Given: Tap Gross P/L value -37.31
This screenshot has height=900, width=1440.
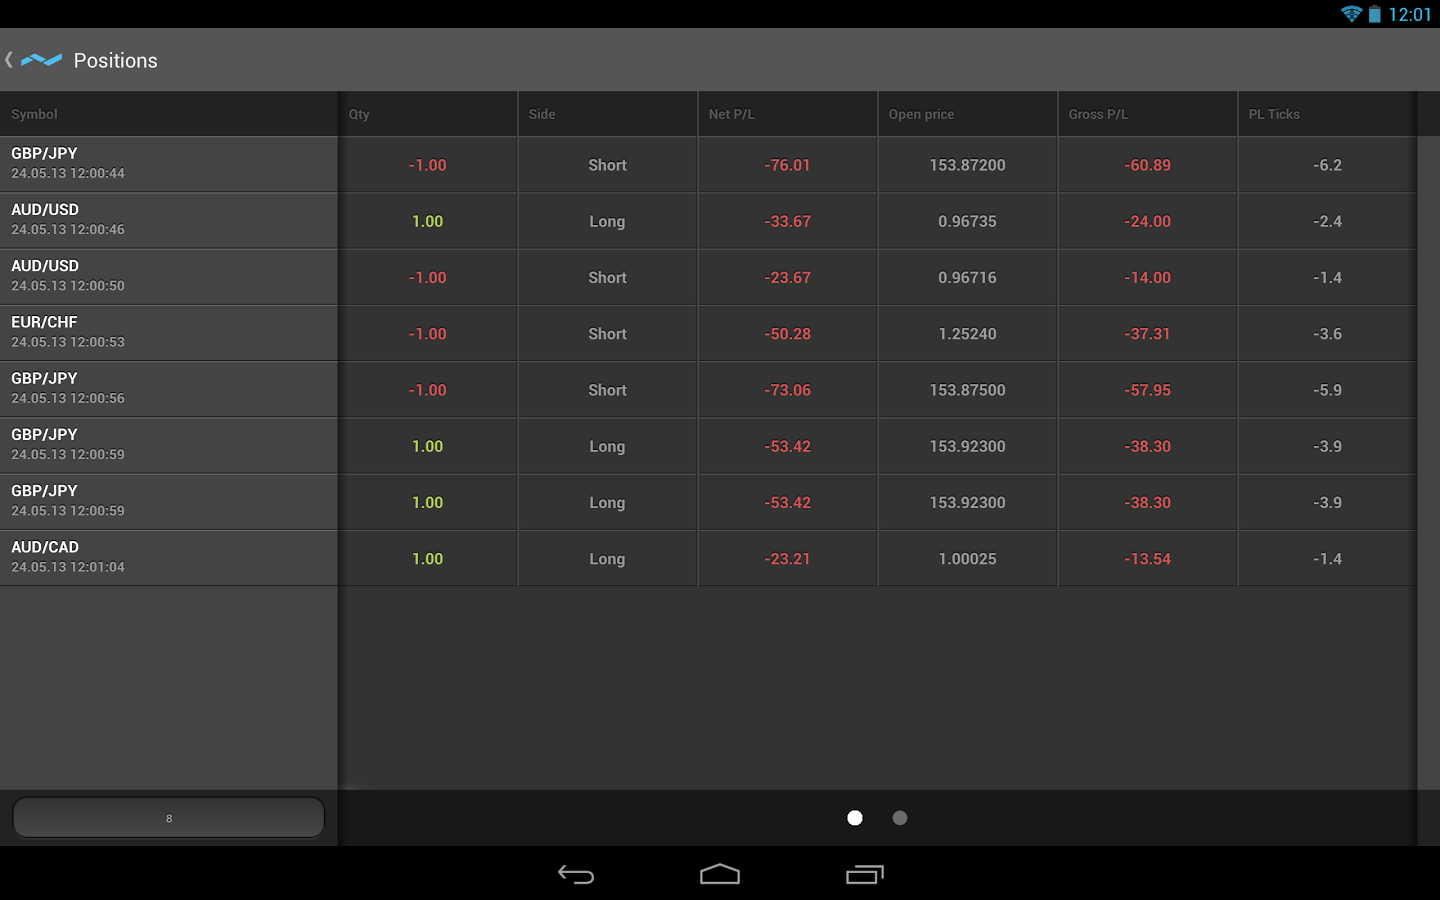Looking at the screenshot, I should (1147, 334).
